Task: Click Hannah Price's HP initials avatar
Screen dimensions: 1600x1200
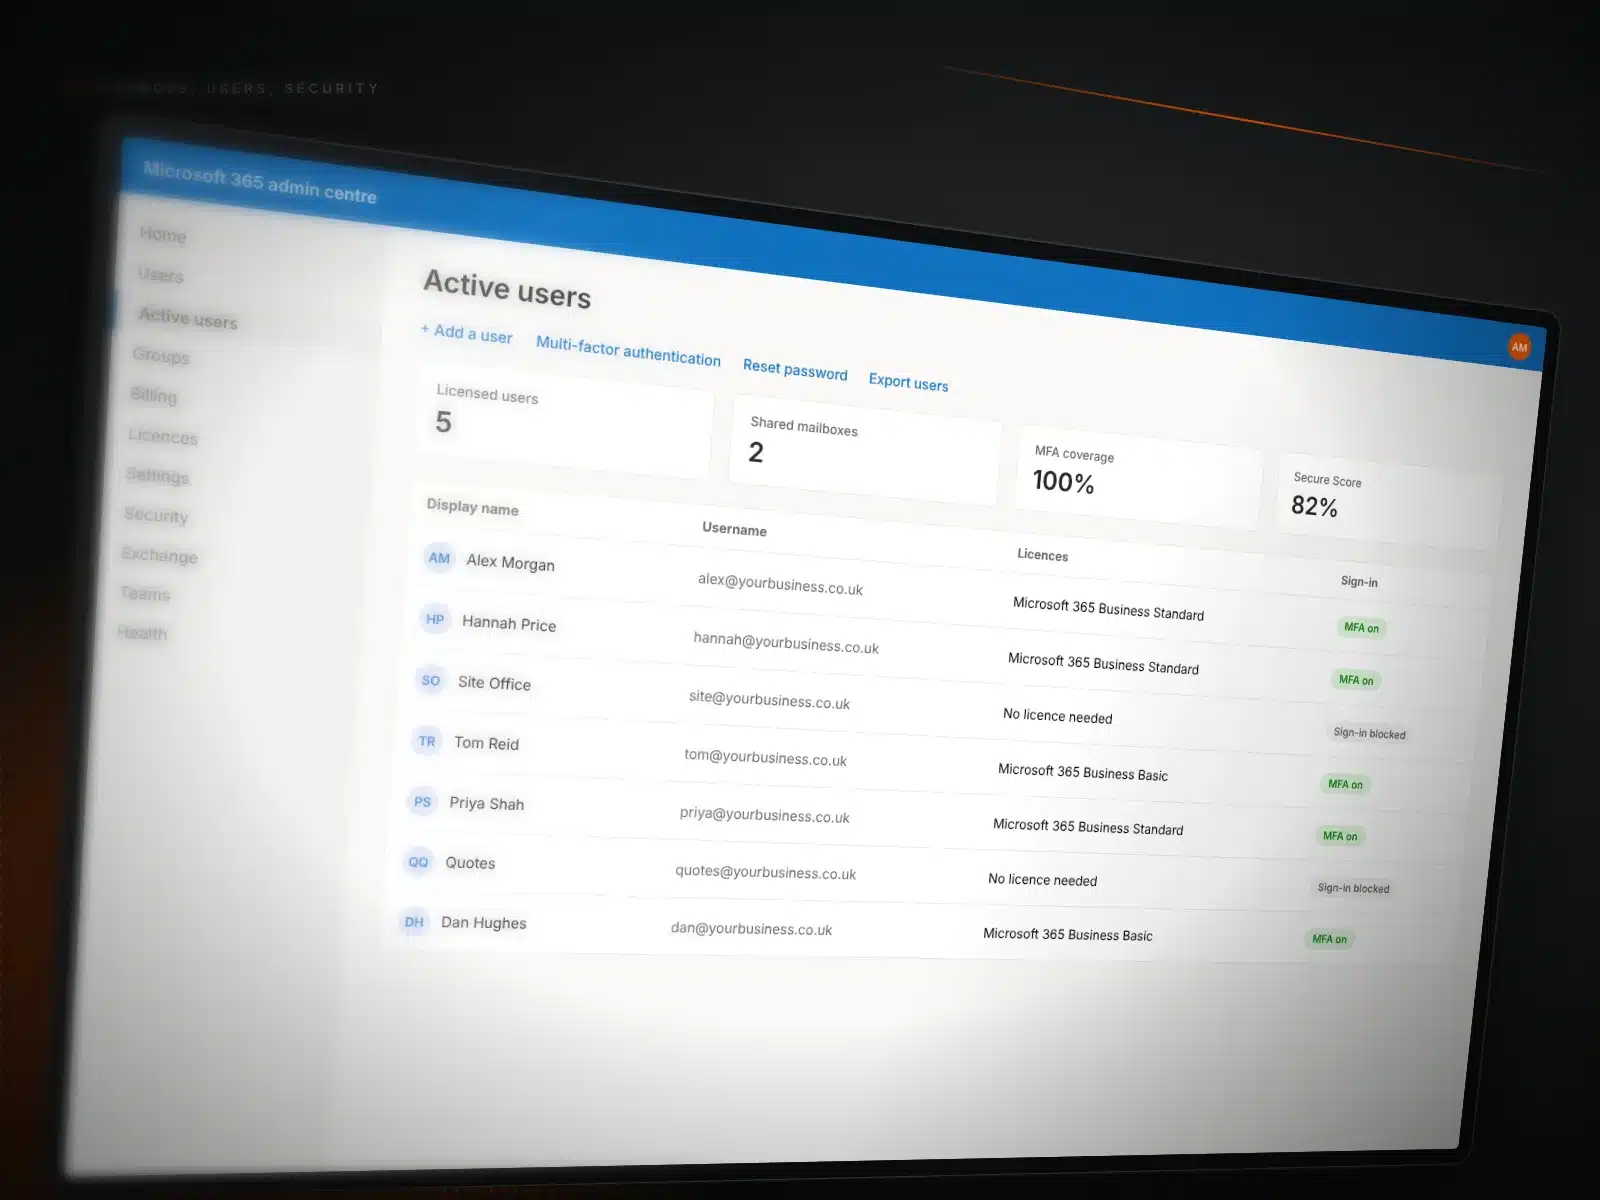Action: 435,619
